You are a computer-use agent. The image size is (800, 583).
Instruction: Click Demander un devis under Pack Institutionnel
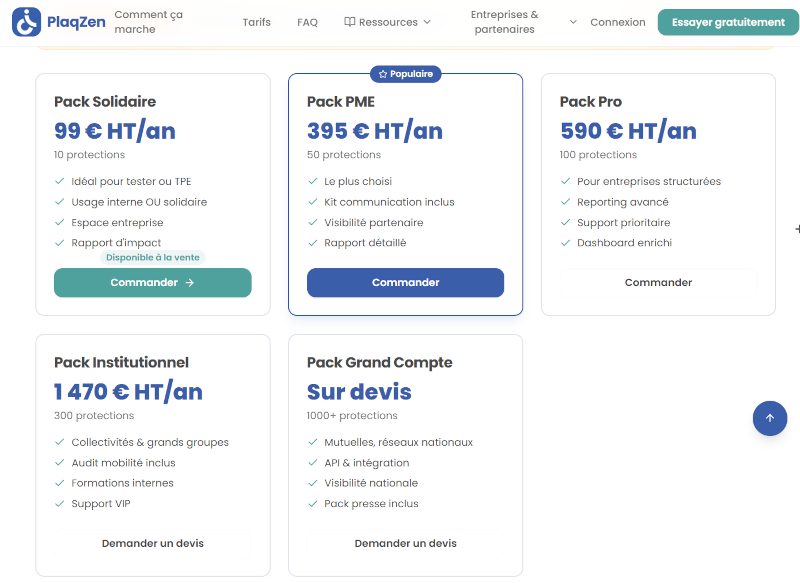(152, 543)
